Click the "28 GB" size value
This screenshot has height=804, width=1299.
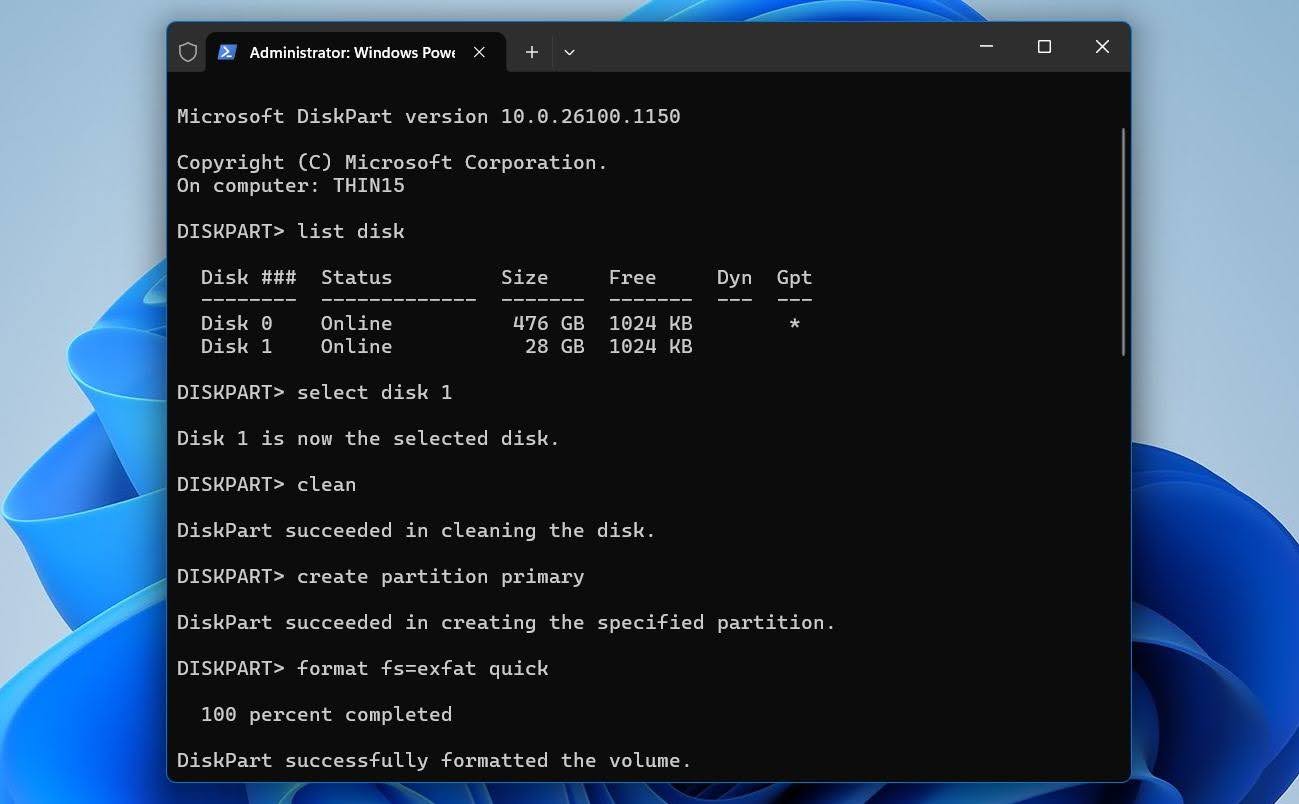(x=555, y=346)
